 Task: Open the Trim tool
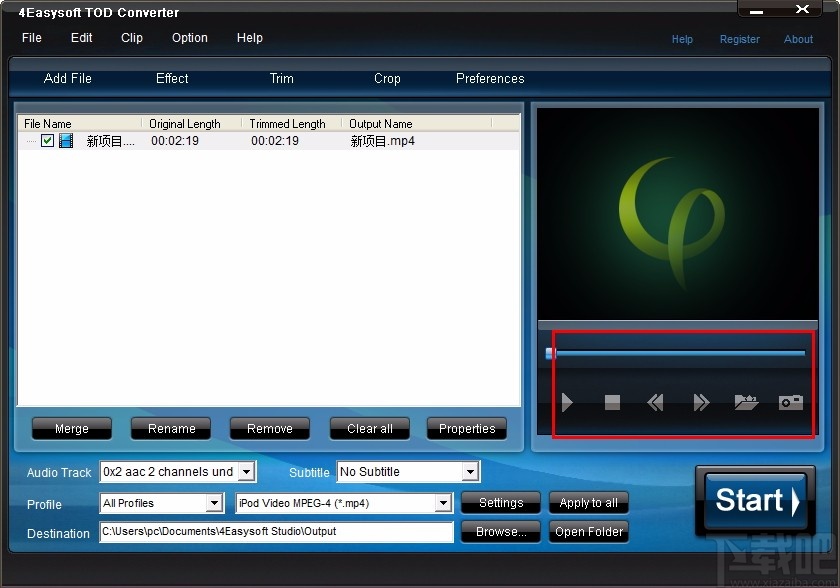281,79
